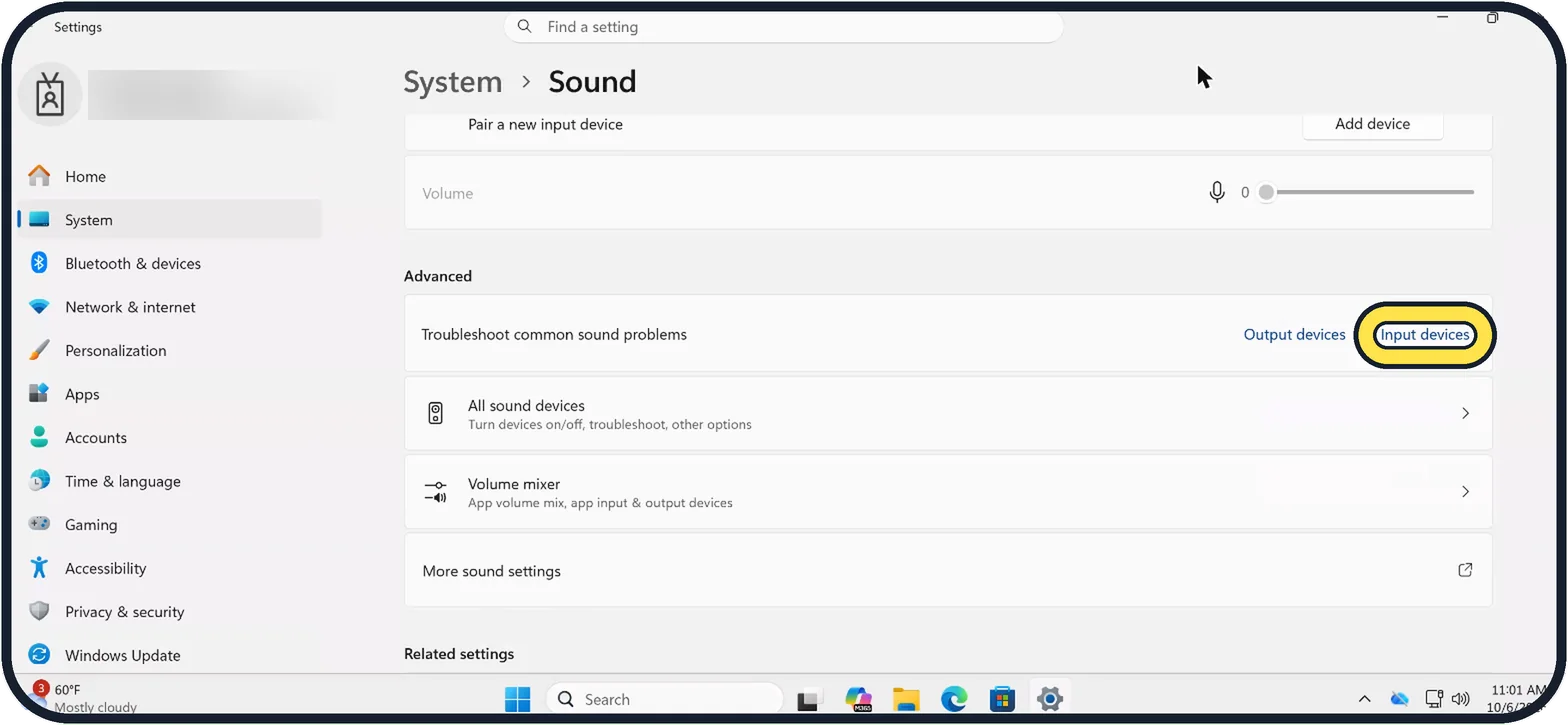Click the OneDrive cloud tray icon
The width and height of the screenshot is (1568, 725).
point(1400,699)
